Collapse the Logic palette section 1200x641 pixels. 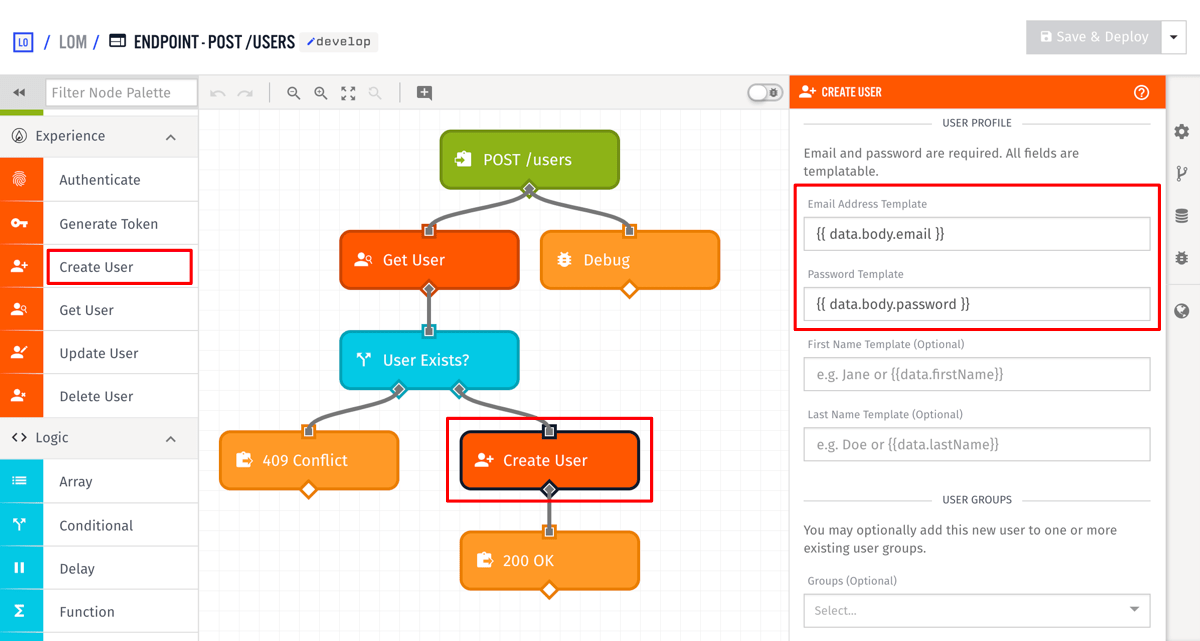[x=171, y=439]
